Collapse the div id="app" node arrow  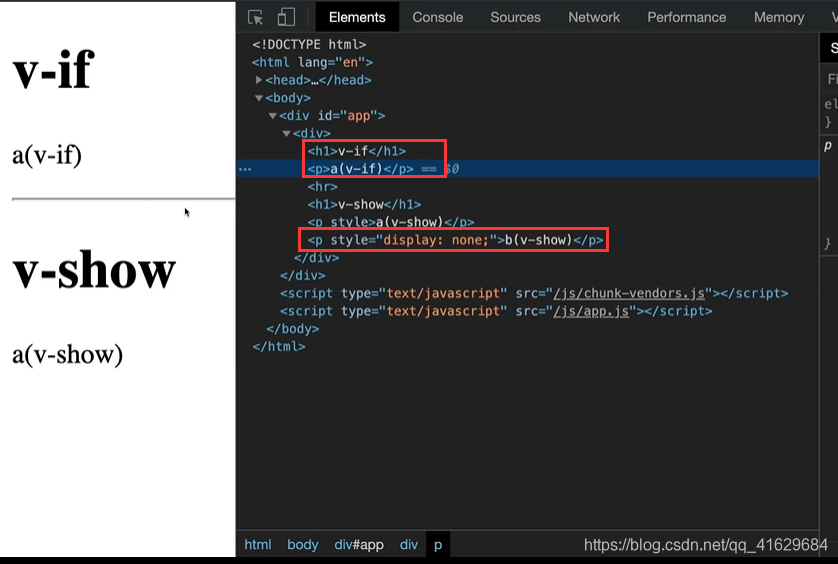coord(273,115)
